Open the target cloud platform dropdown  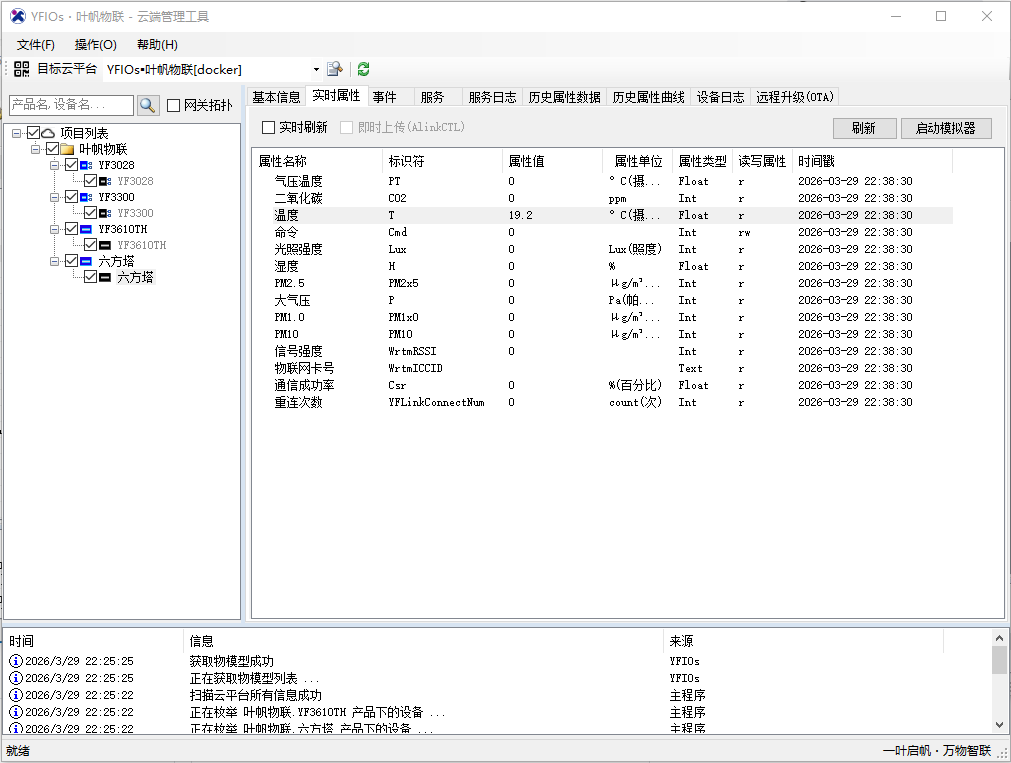click(x=317, y=69)
